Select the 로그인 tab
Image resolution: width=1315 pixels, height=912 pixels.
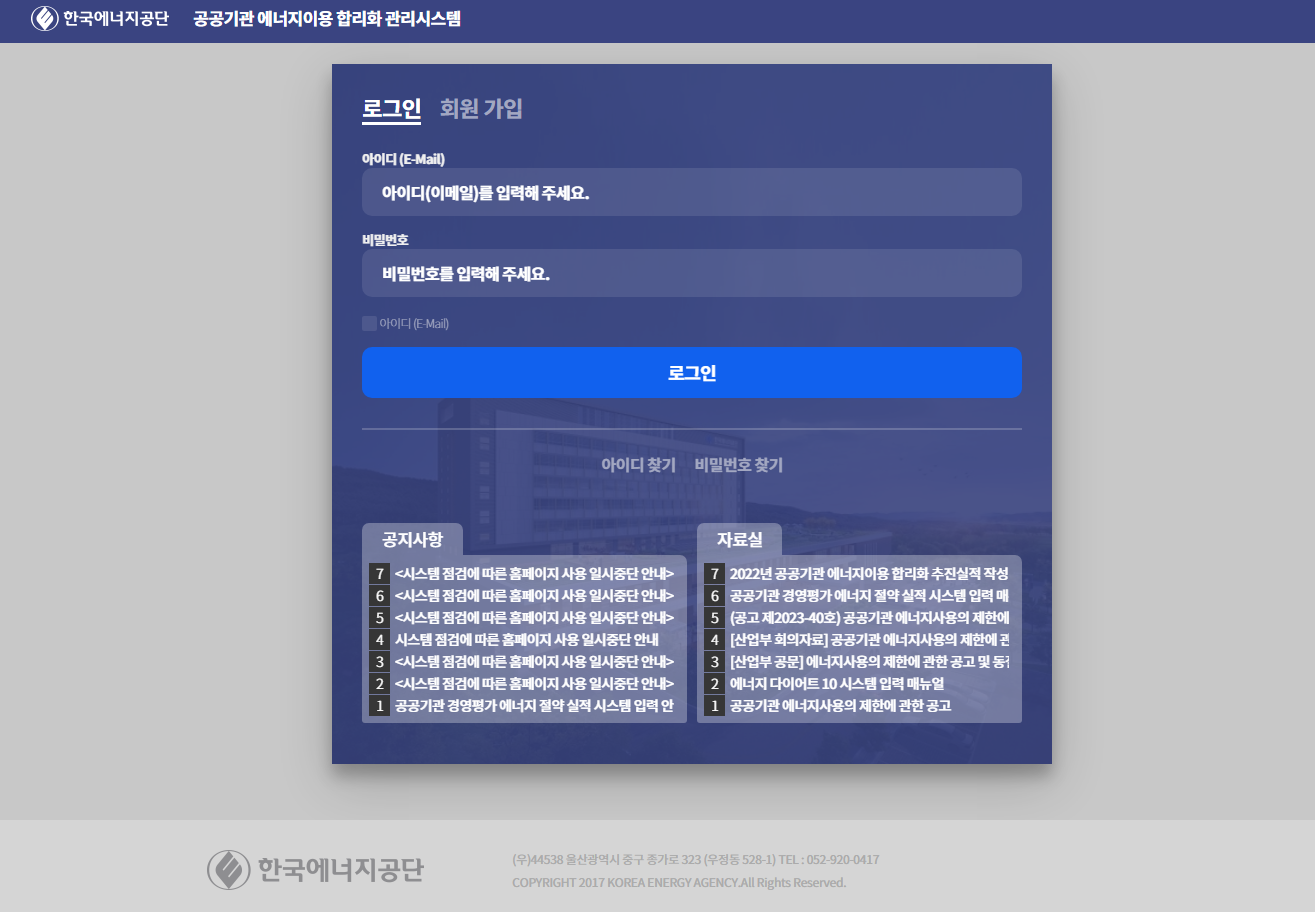[x=390, y=107]
